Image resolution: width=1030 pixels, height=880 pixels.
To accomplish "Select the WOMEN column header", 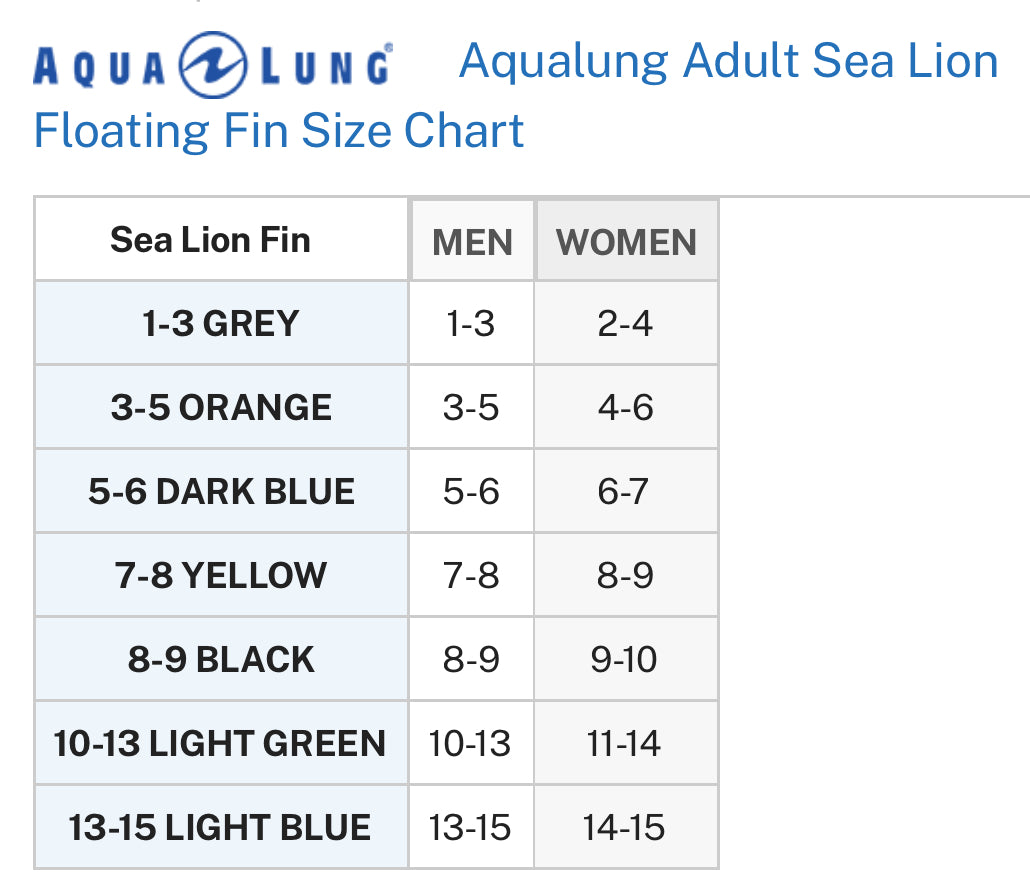I will pyautogui.click(x=626, y=242).
